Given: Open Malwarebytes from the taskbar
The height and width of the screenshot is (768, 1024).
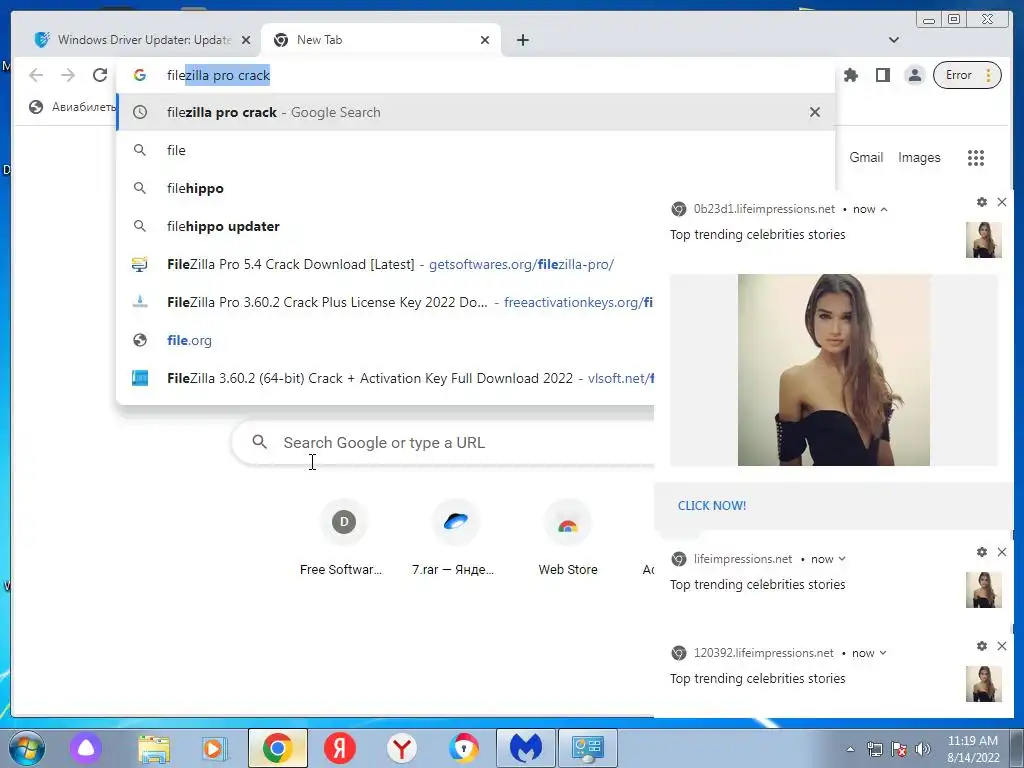Looking at the screenshot, I should click(526, 748).
